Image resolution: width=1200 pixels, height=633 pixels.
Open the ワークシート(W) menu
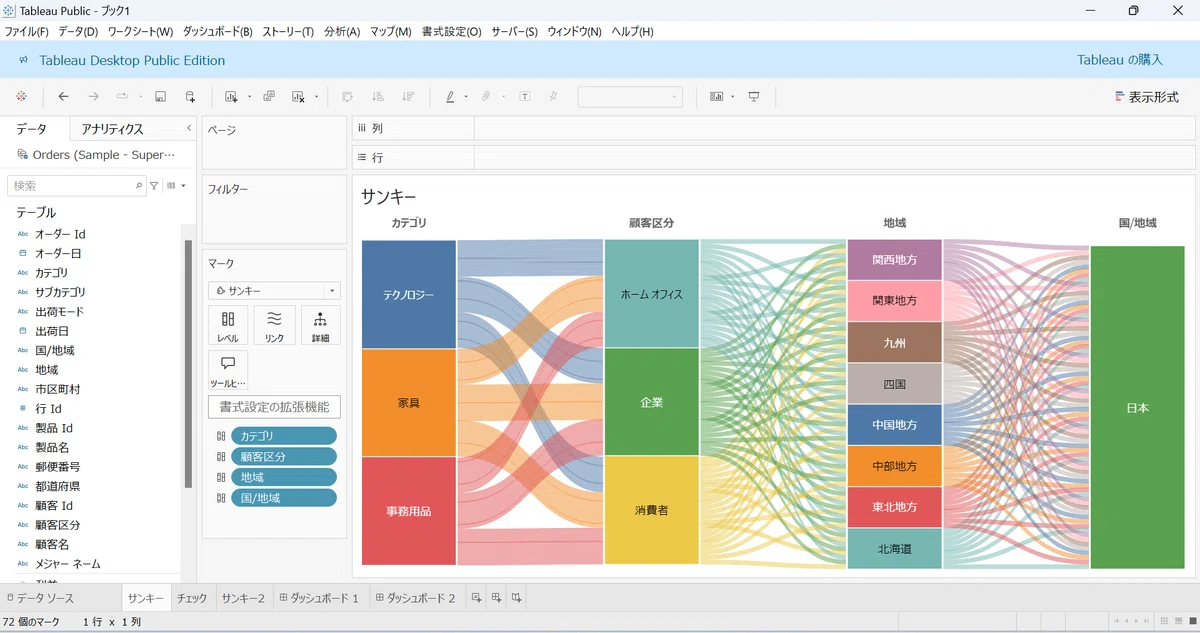pos(140,32)
